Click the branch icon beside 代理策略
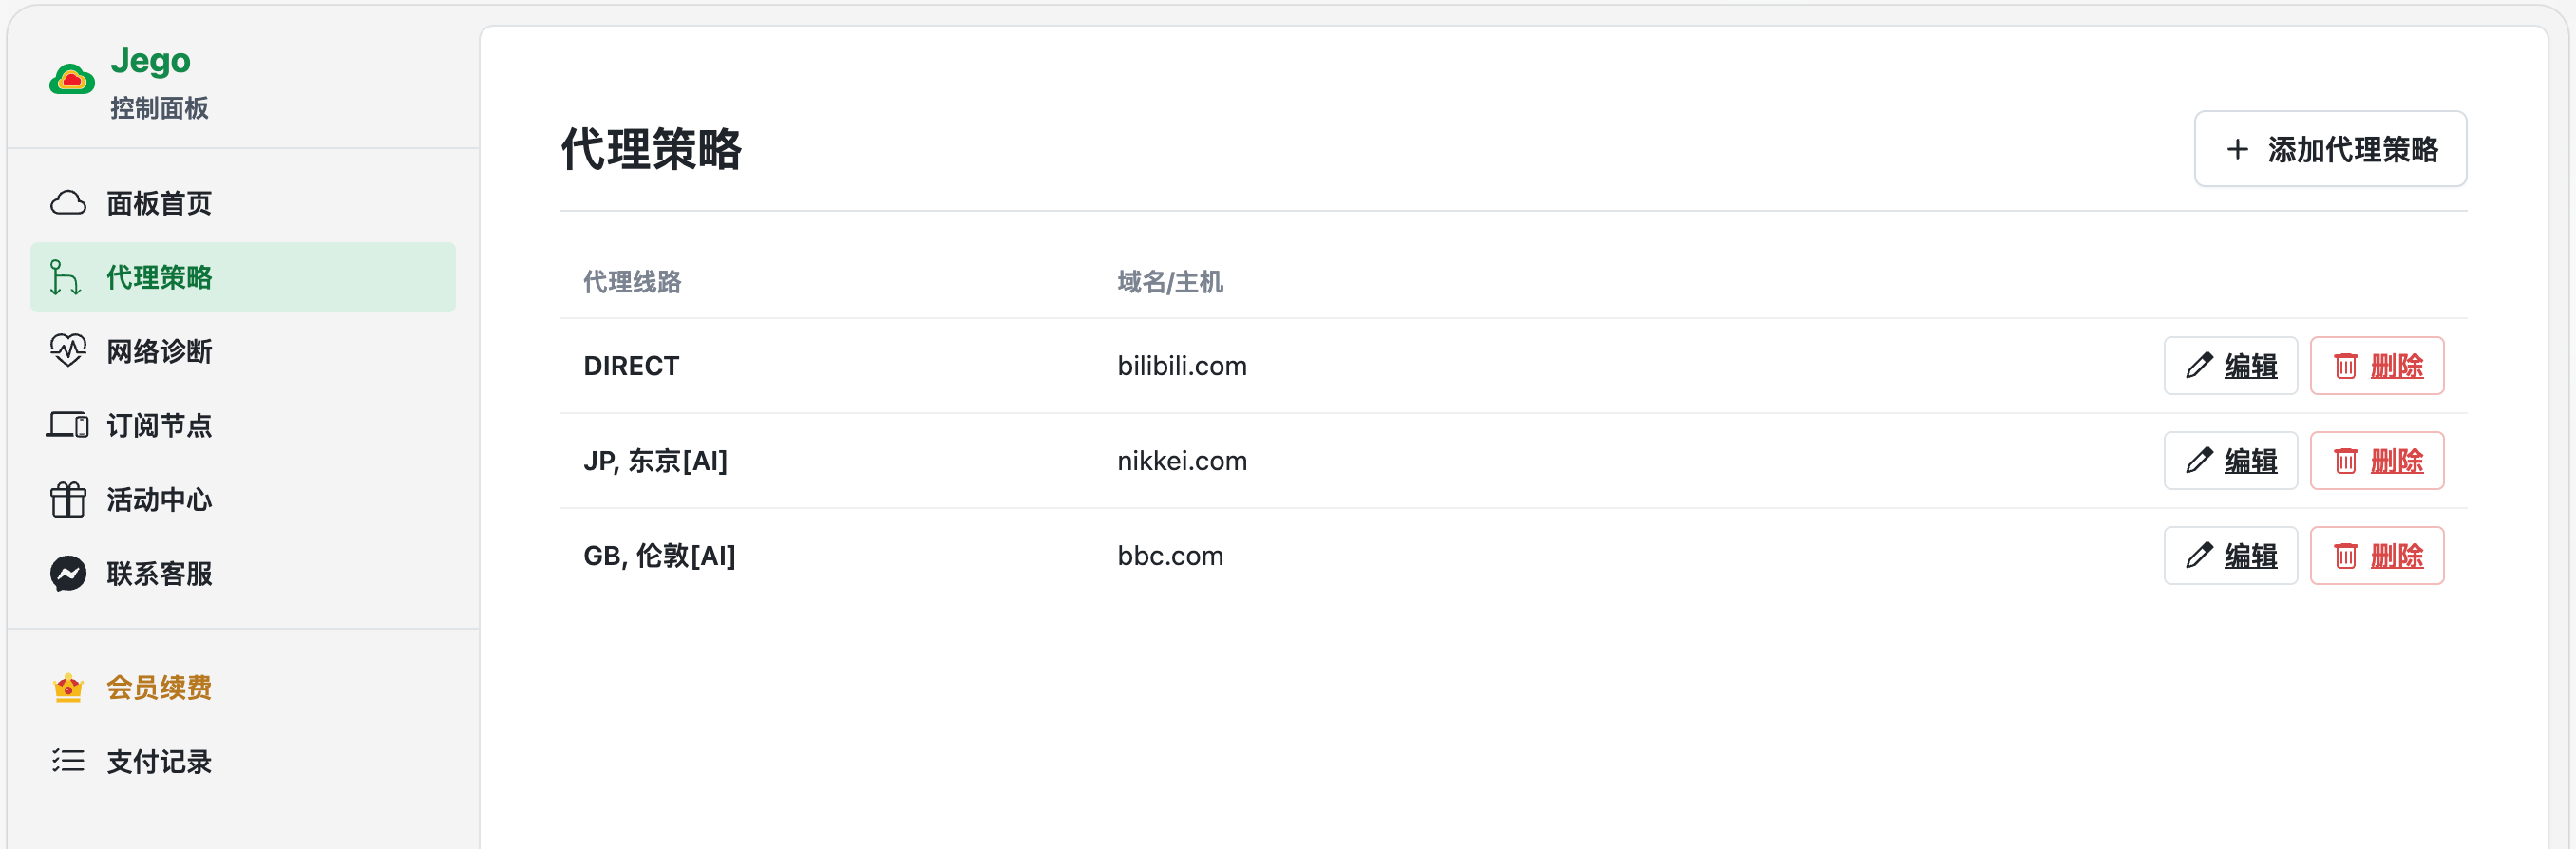 coord(65,277)
